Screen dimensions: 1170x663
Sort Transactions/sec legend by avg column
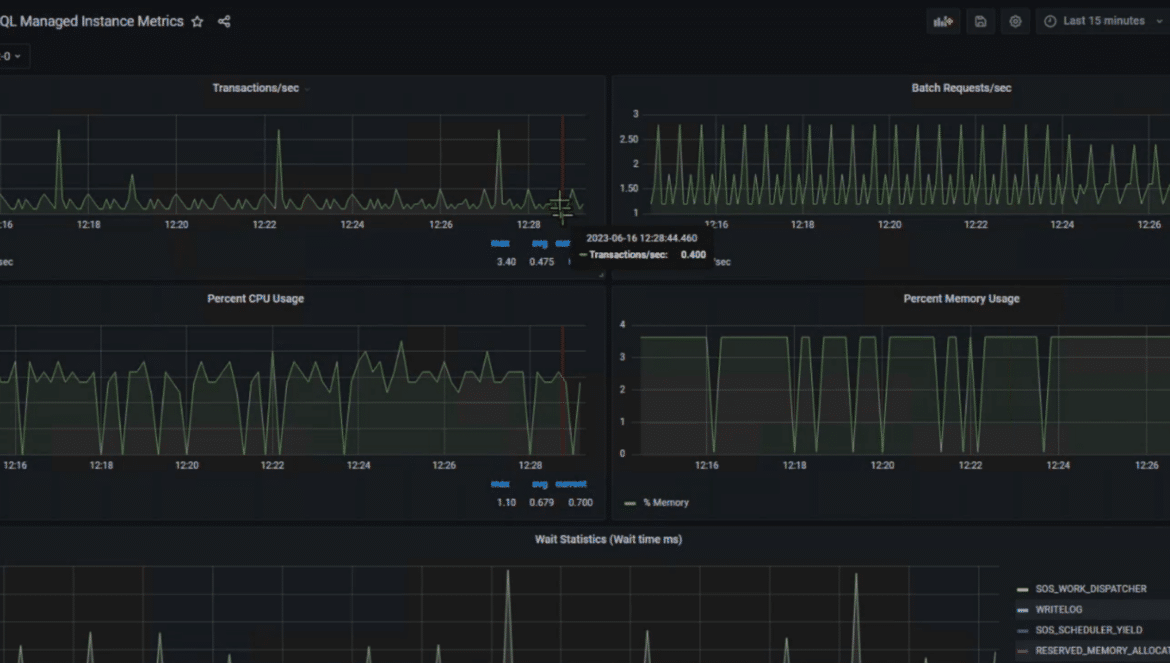[539, 243]
